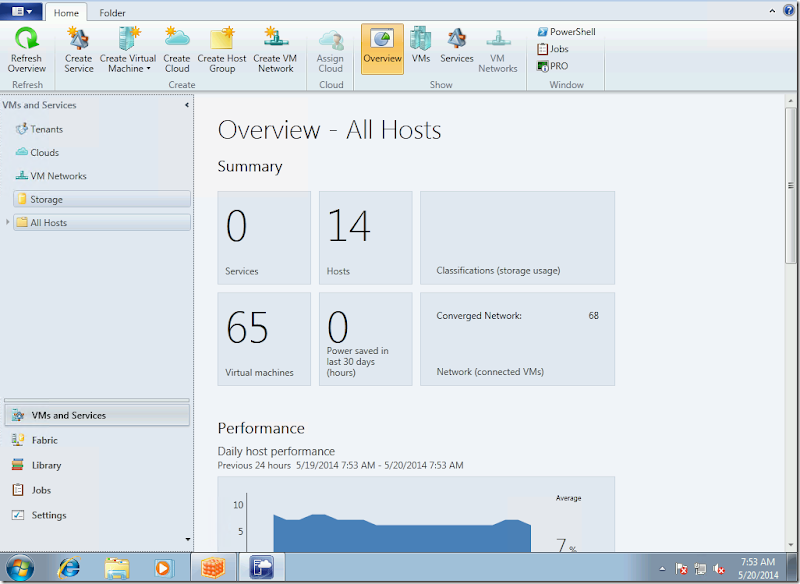Select the All Hosts folder

pos(102,223)
